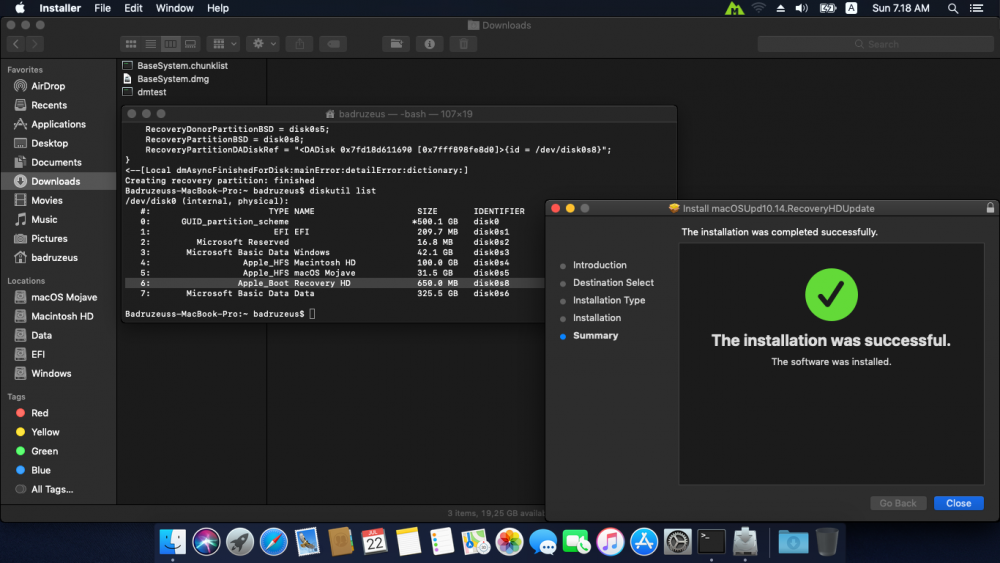1000x563 pixels.
Task: Switch Finder to gallery view
Action: coord(190,44)
